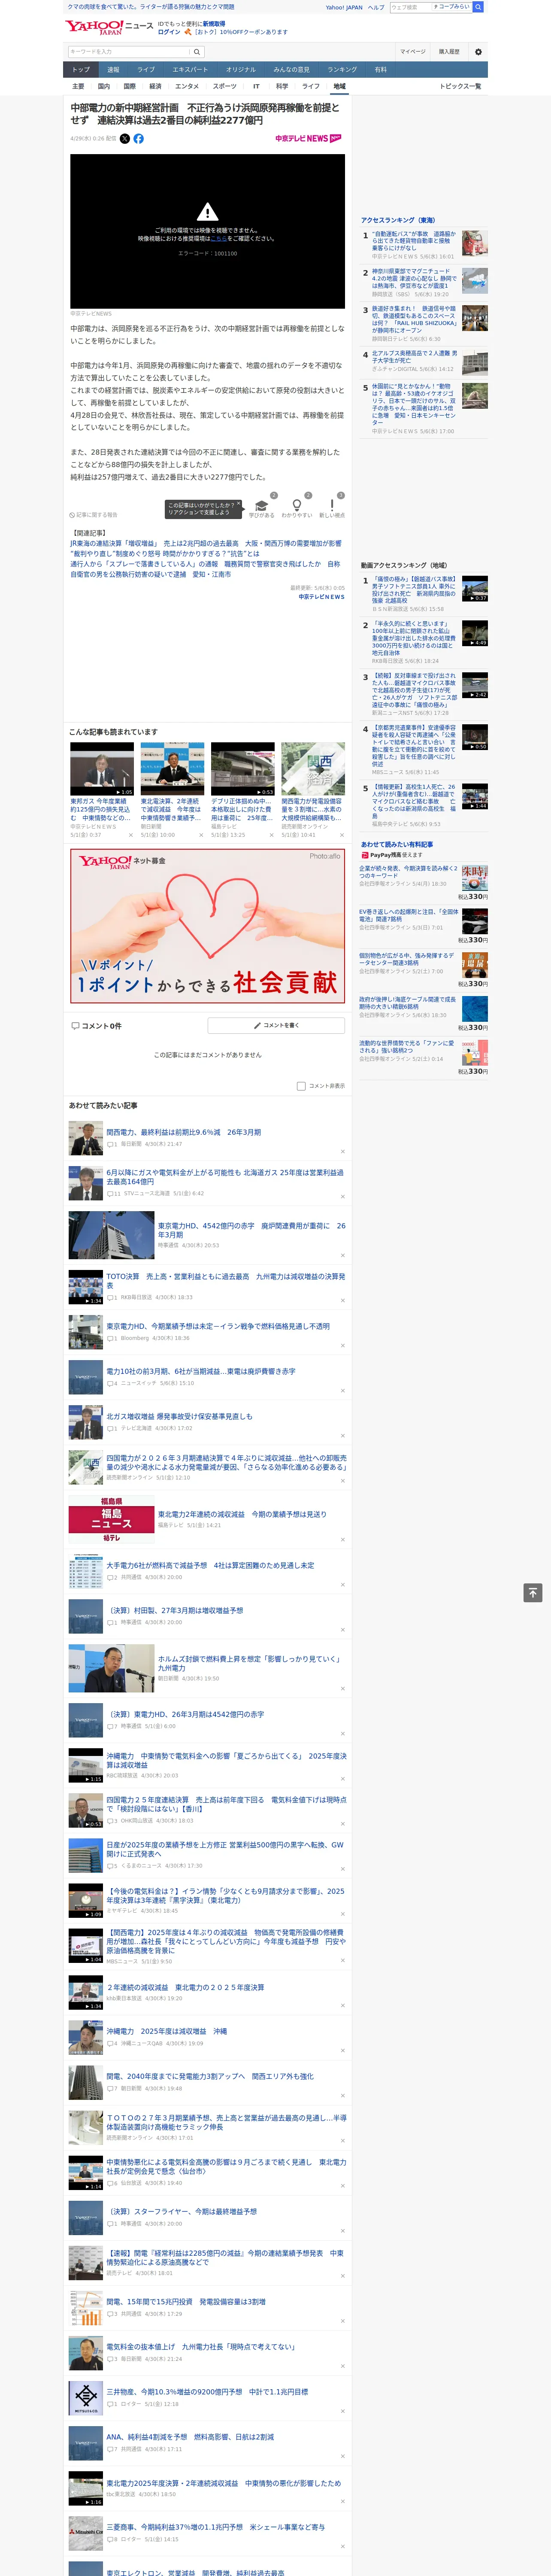Viewport: 551px width, 2576px height.
Task: Toggle the コメント非表示 checkbox
Action: pyautogui.click(x=301, y=1086)
